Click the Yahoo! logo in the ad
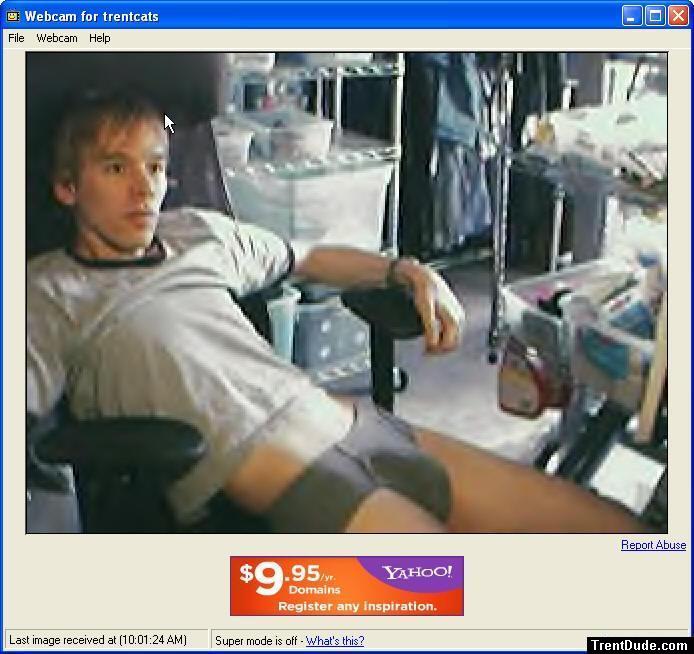Viewport: 694px width, 654px height. click(x=417, y=573)
